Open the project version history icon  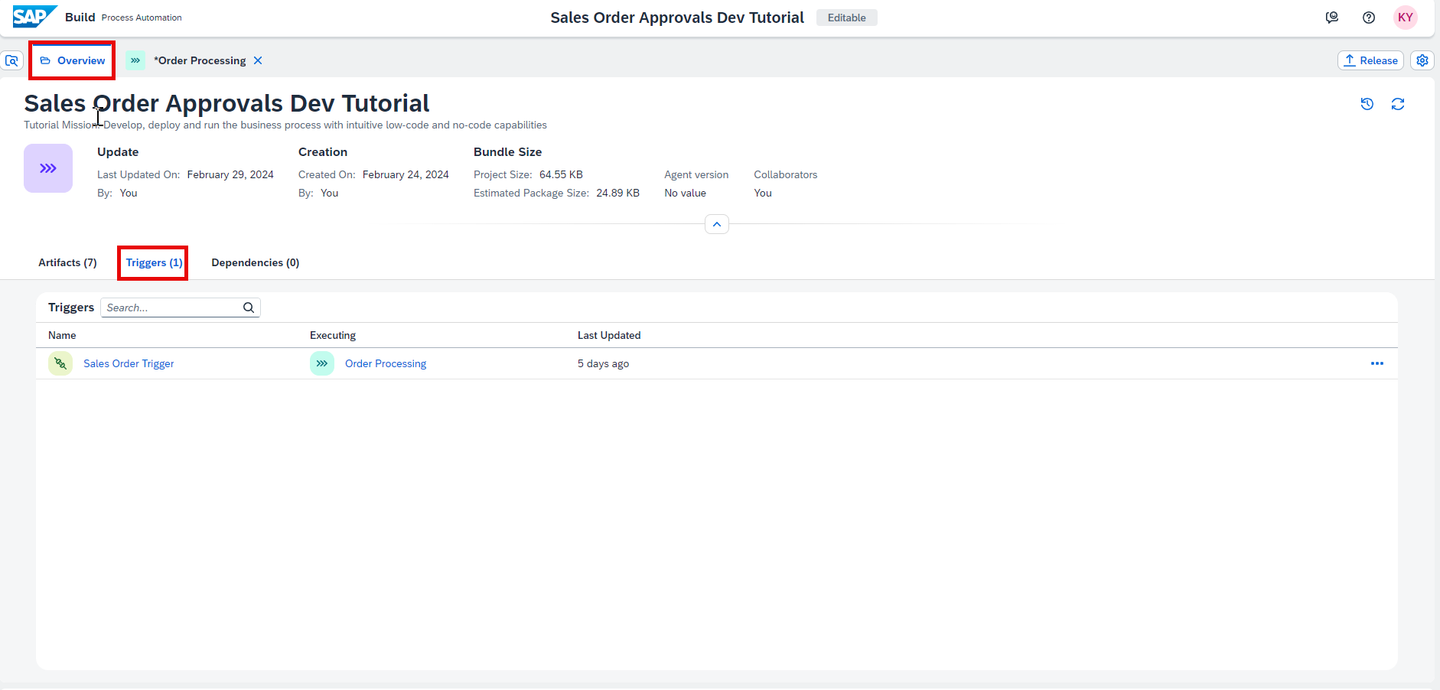[x=1367, y=104]
